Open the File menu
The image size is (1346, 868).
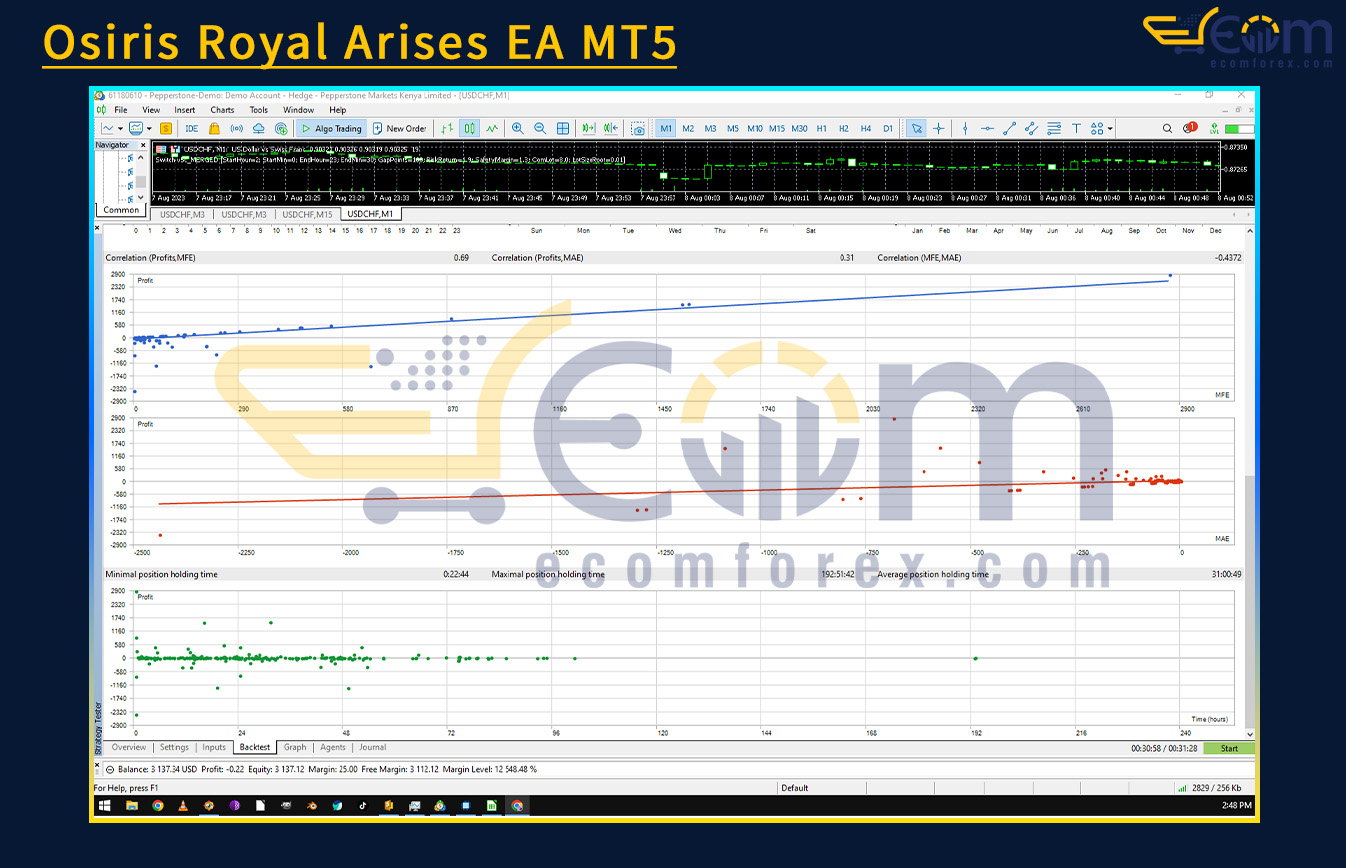(121, 110)
